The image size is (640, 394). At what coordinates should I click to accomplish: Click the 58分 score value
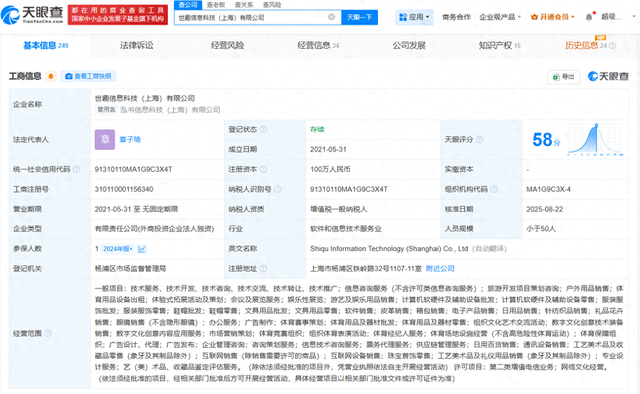(x=546, y=140)
